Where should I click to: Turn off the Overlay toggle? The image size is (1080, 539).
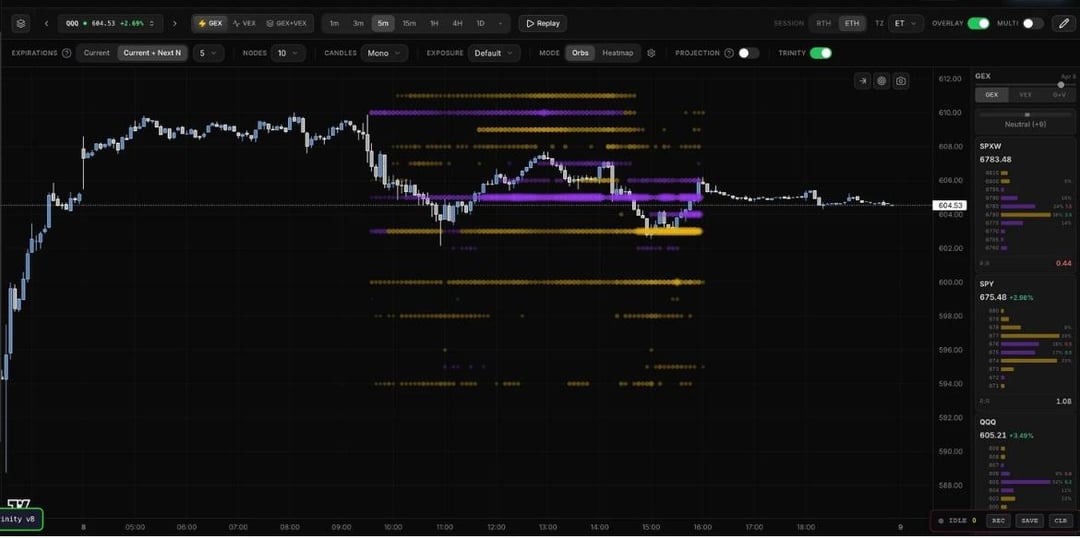pyautogui.click(x=978, y=23)
